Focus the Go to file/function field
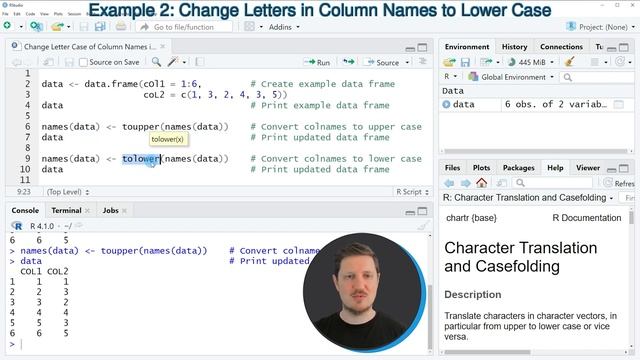 tap(184, 27)
